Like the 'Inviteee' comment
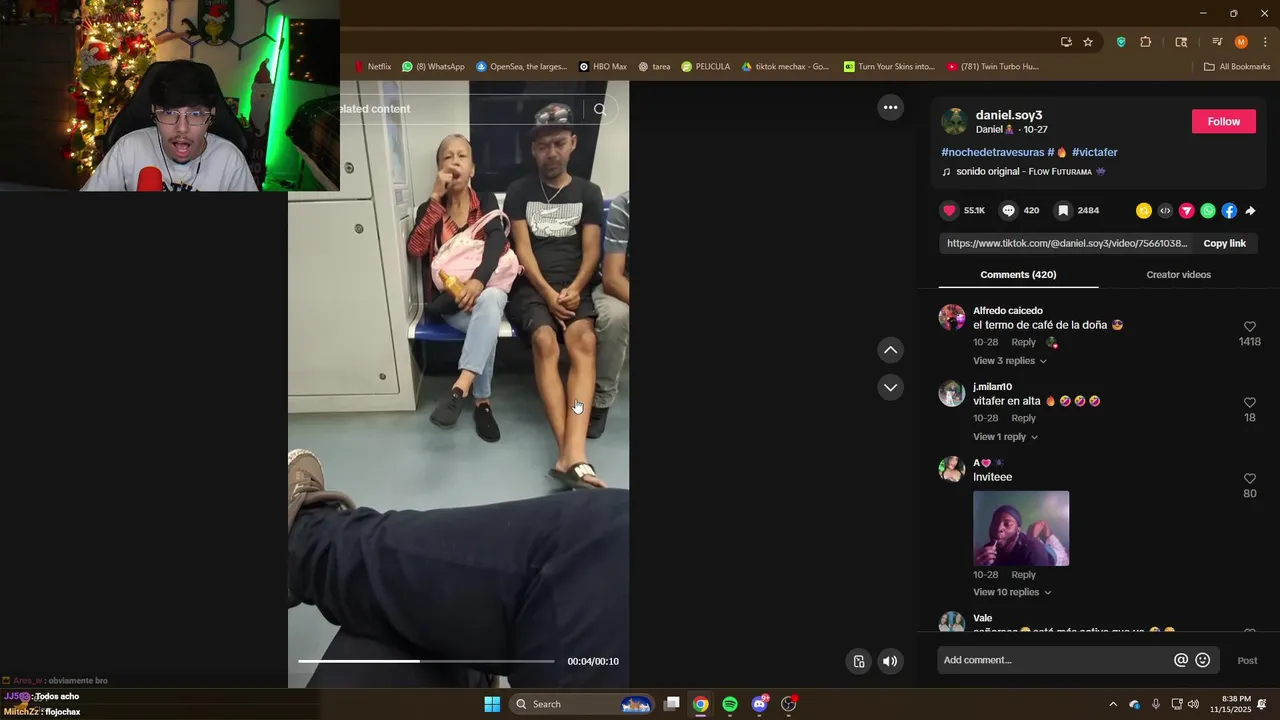Screen dimensions: 1280x720 coord(1249,479)
